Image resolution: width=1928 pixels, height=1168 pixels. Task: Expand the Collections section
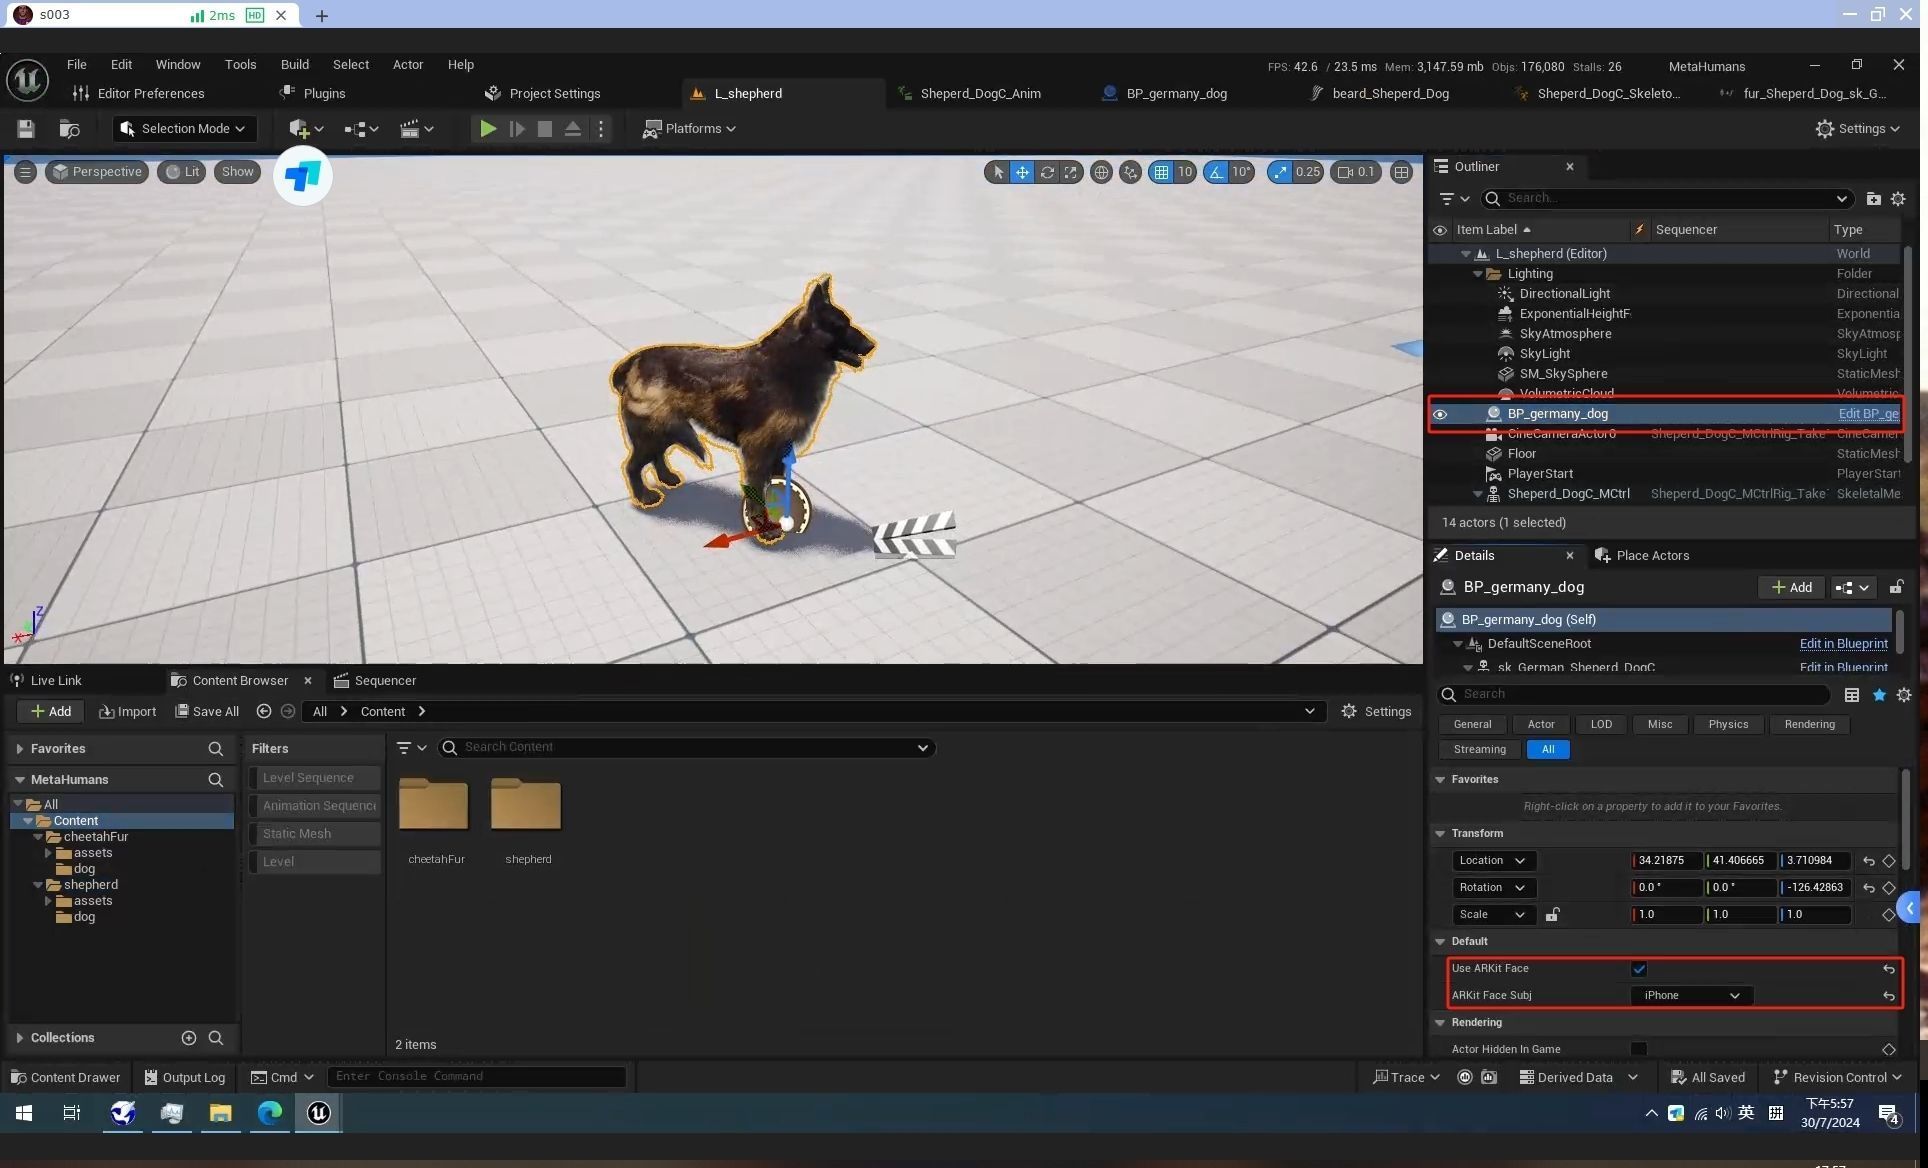coord(19,1038)
